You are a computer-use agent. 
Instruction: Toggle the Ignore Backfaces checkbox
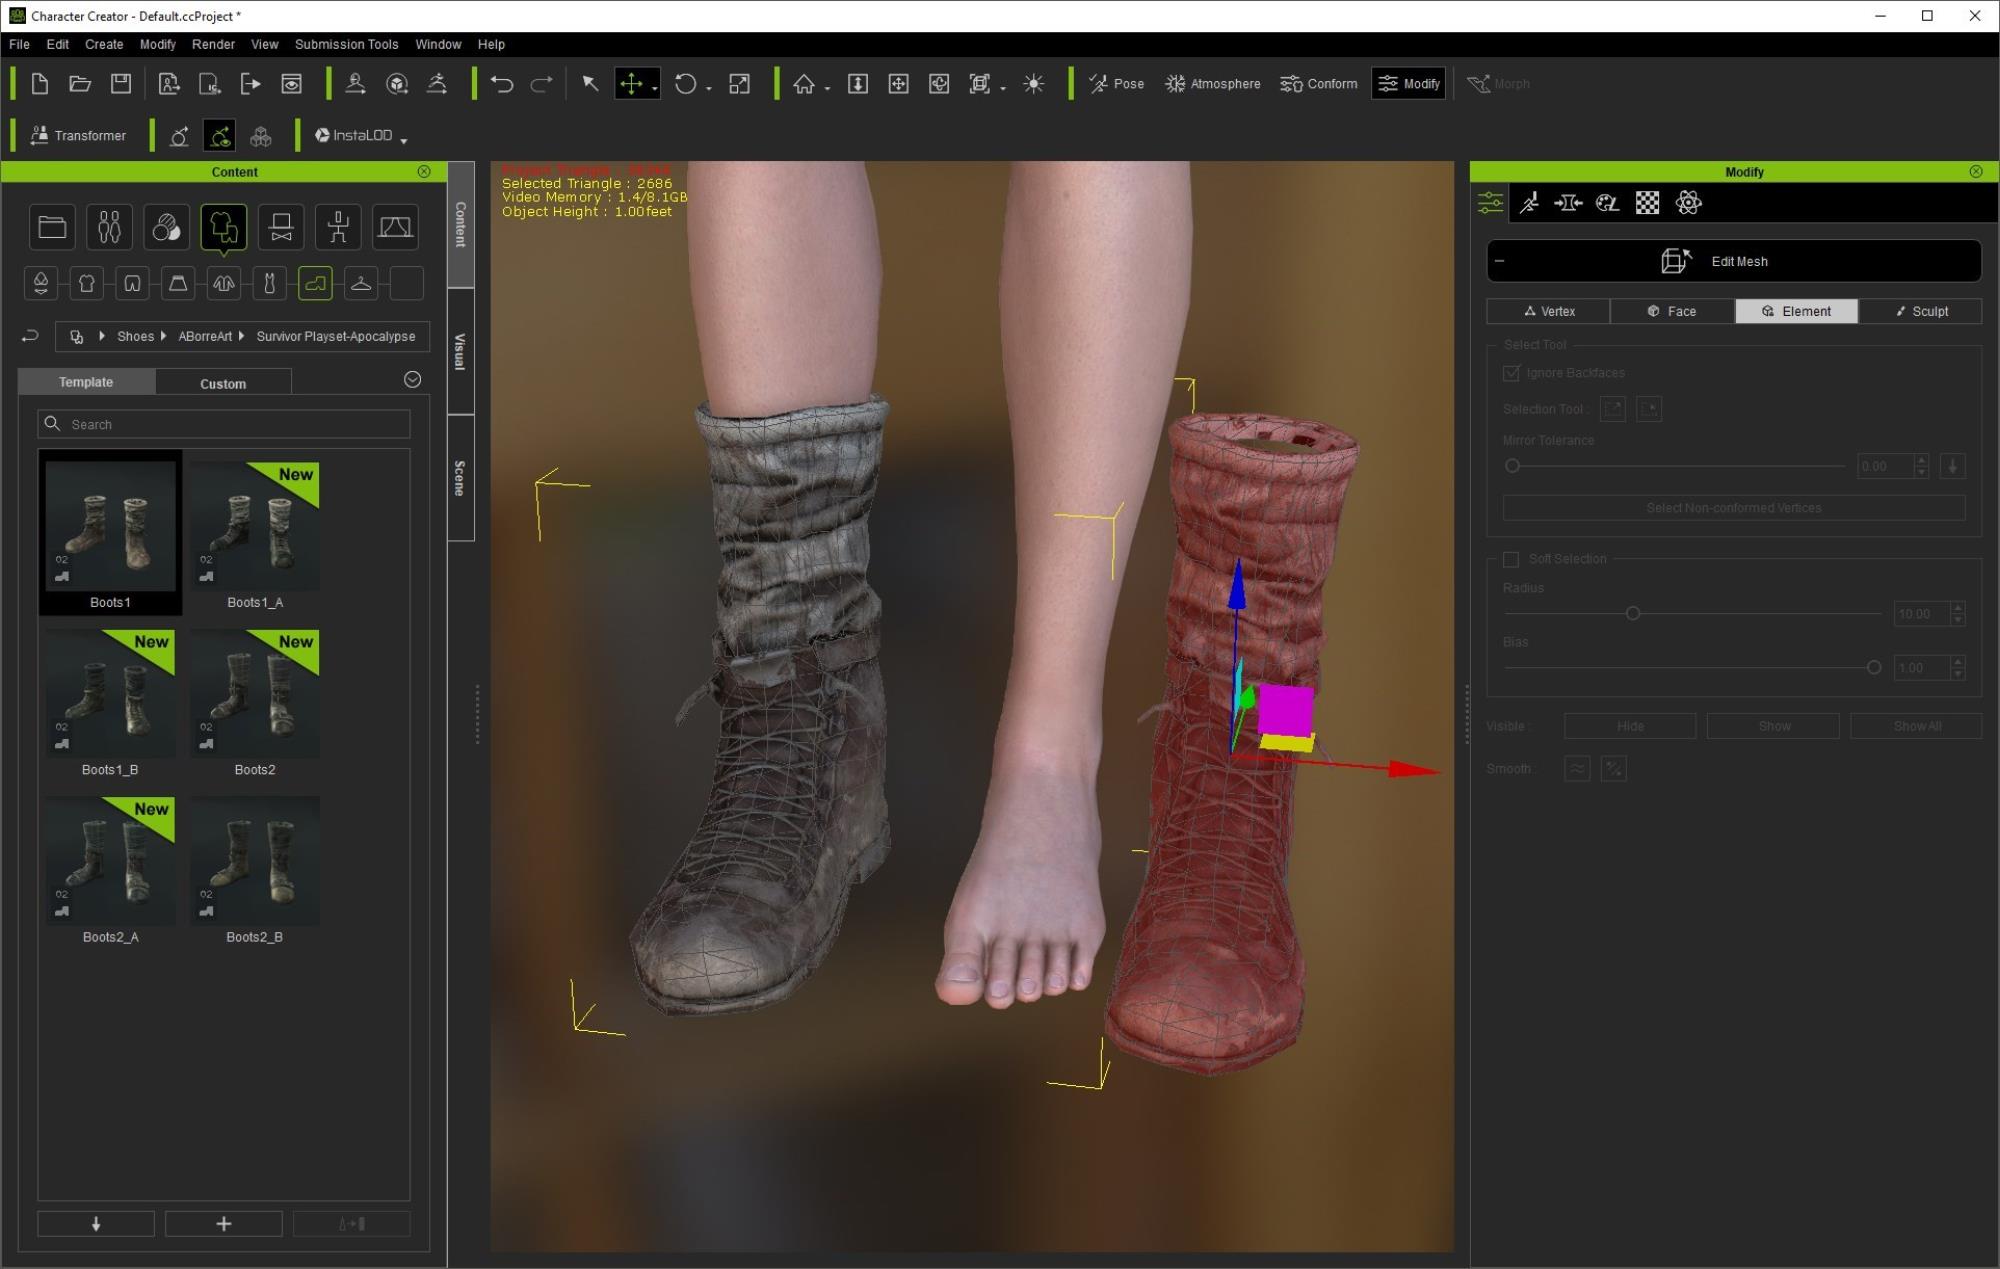click(x=1511, y=373)
